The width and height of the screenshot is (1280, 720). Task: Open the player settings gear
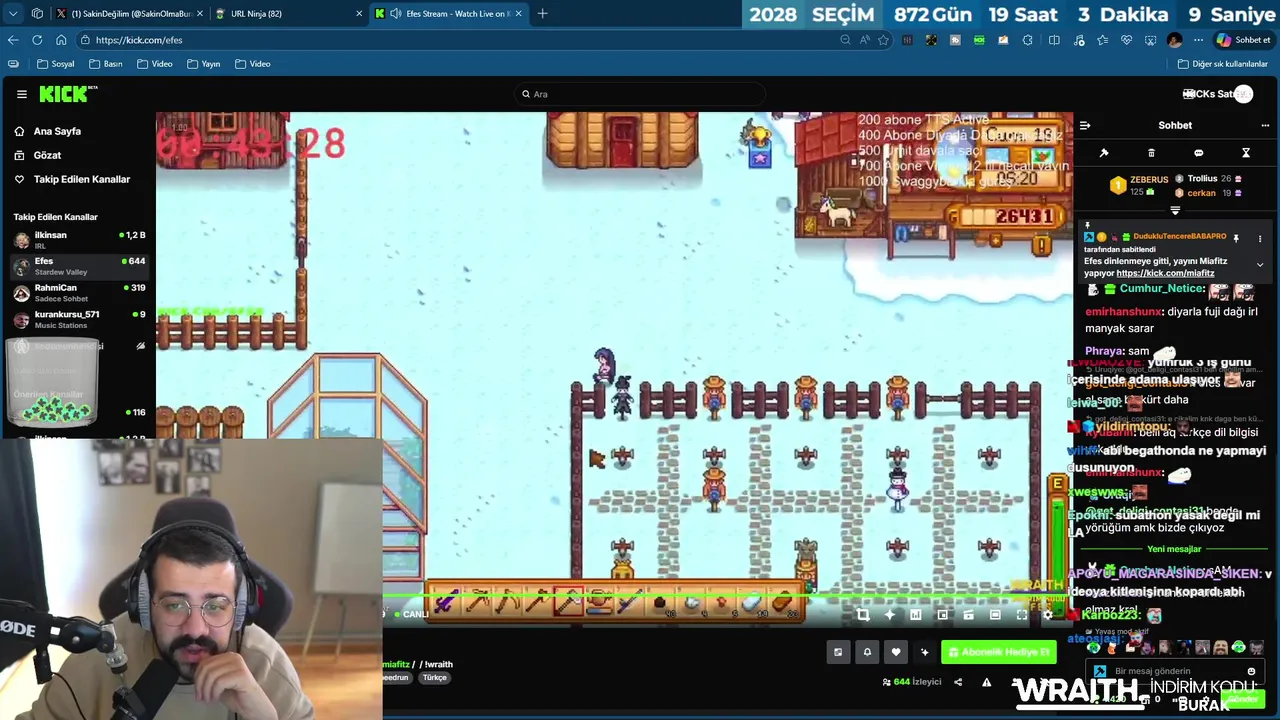point(1047,615)
